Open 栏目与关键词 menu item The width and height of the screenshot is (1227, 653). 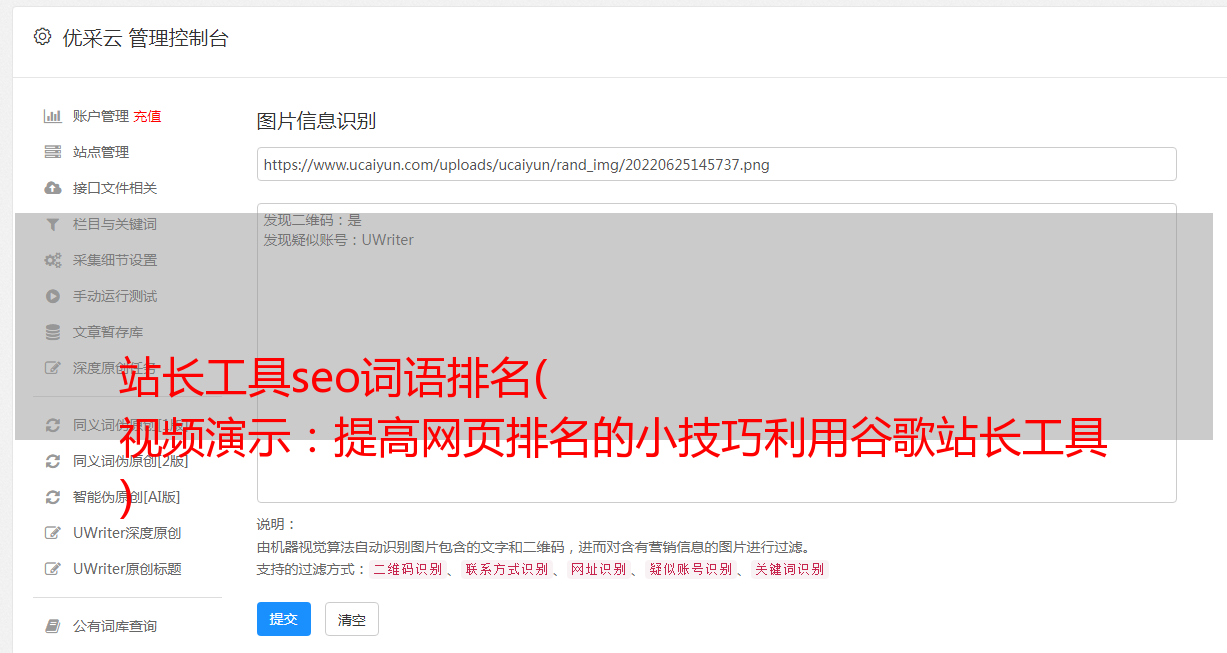(115, 224)
